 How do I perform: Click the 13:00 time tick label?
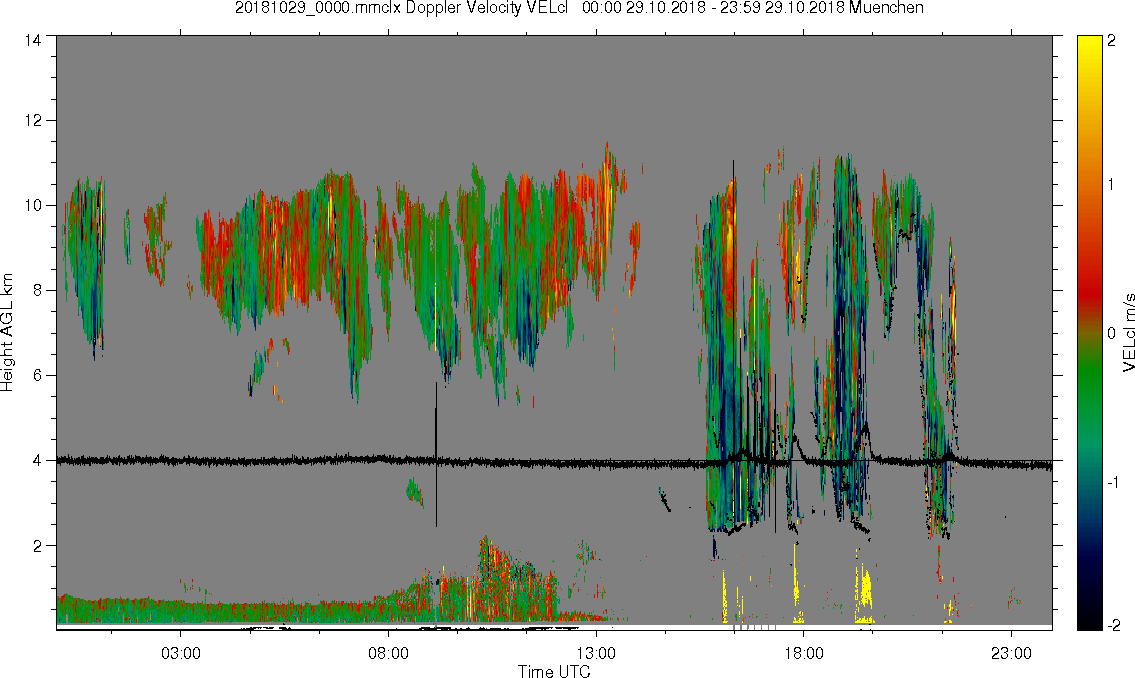(x=596, y=654)
